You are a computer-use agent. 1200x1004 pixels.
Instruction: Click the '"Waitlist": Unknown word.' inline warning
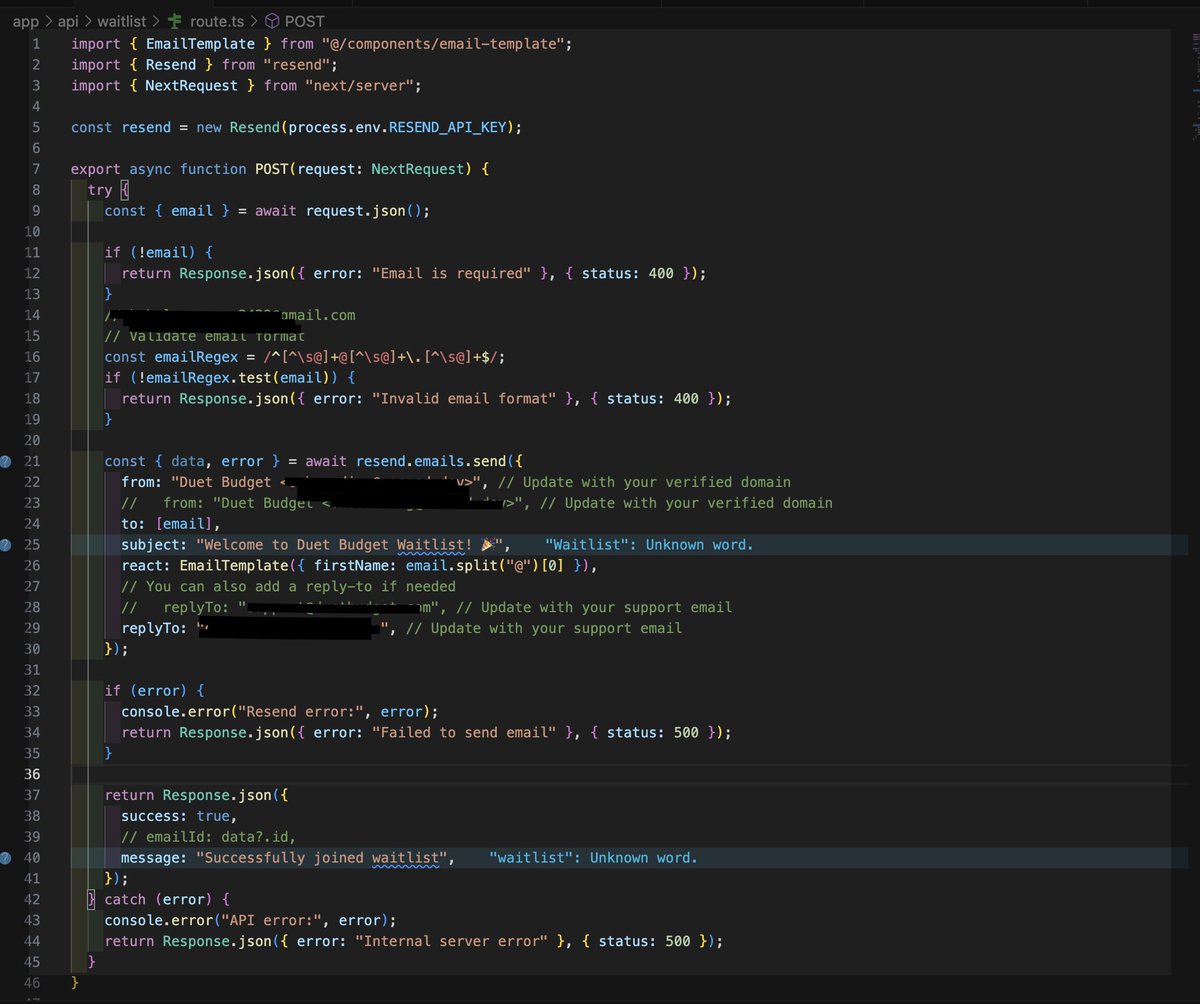point(650,545)
